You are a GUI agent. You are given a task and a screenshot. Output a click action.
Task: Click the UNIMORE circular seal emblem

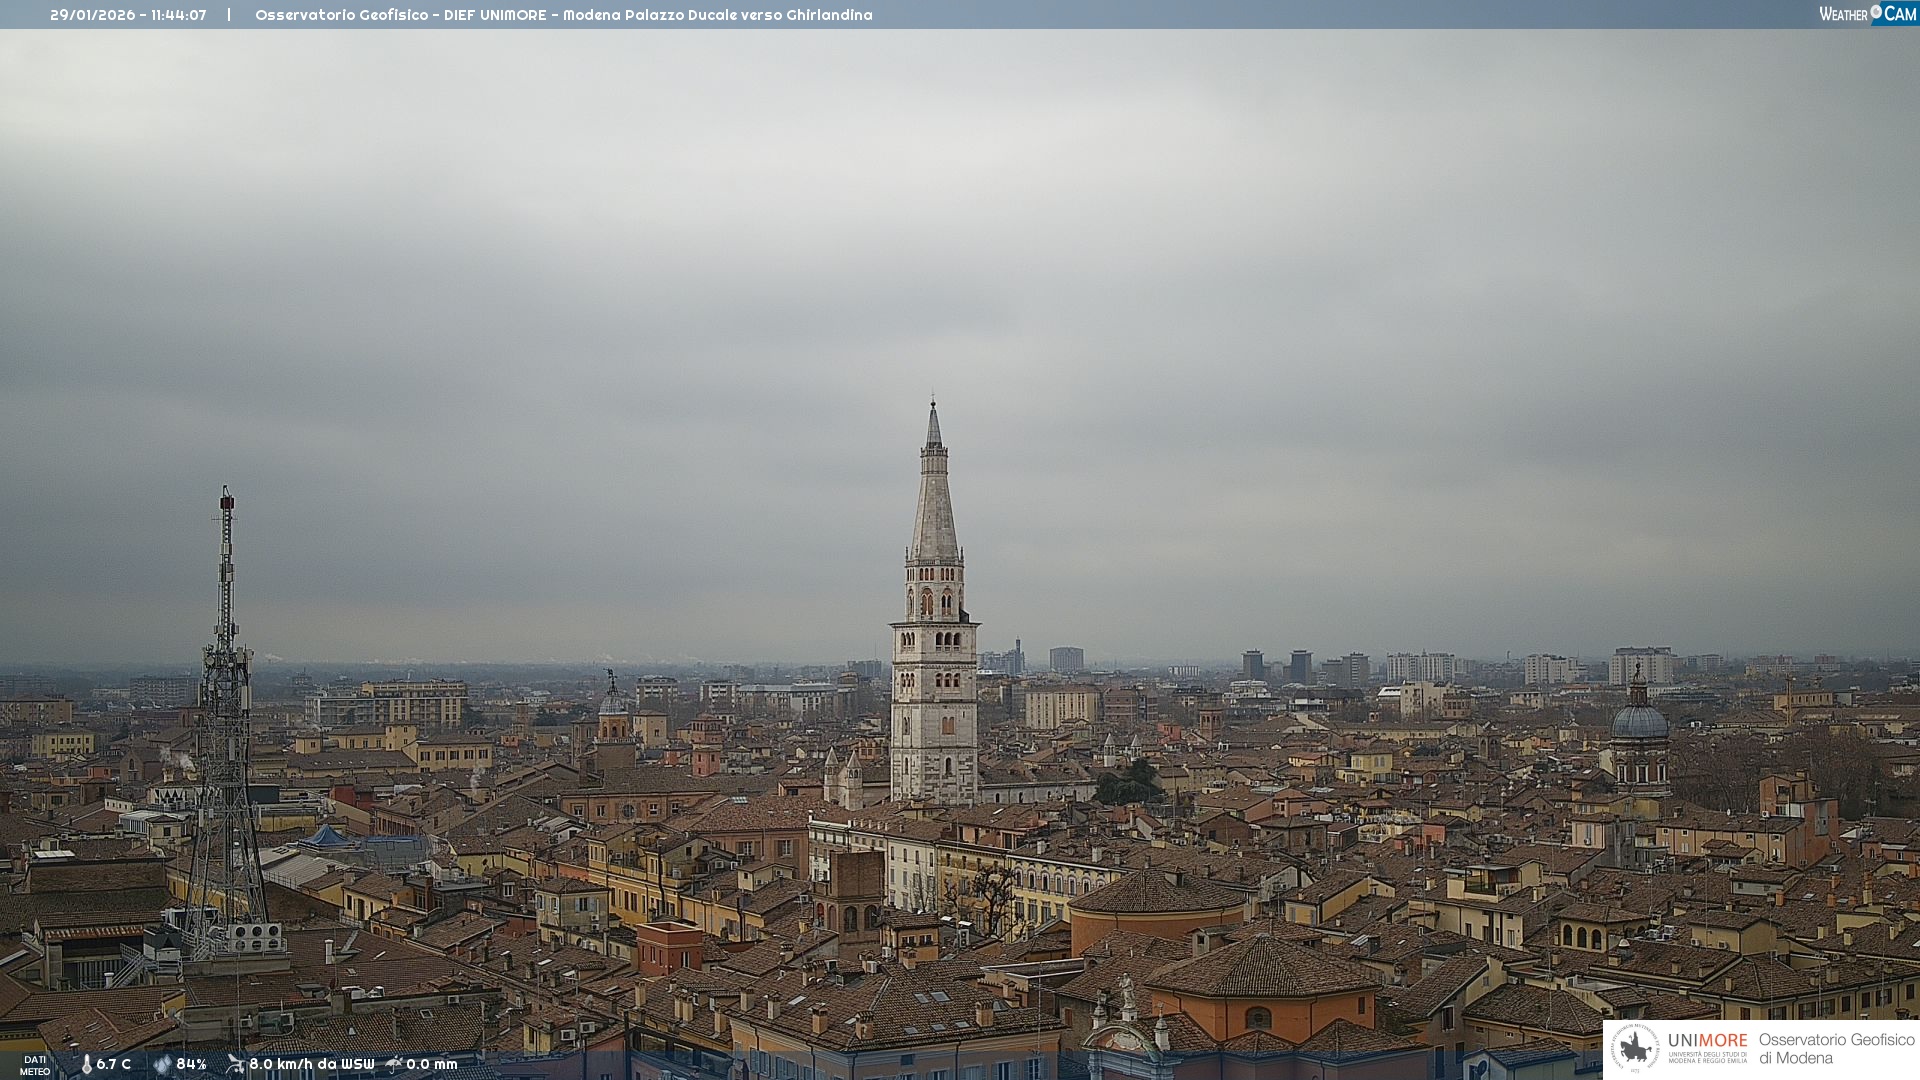click(1635, 1048)
